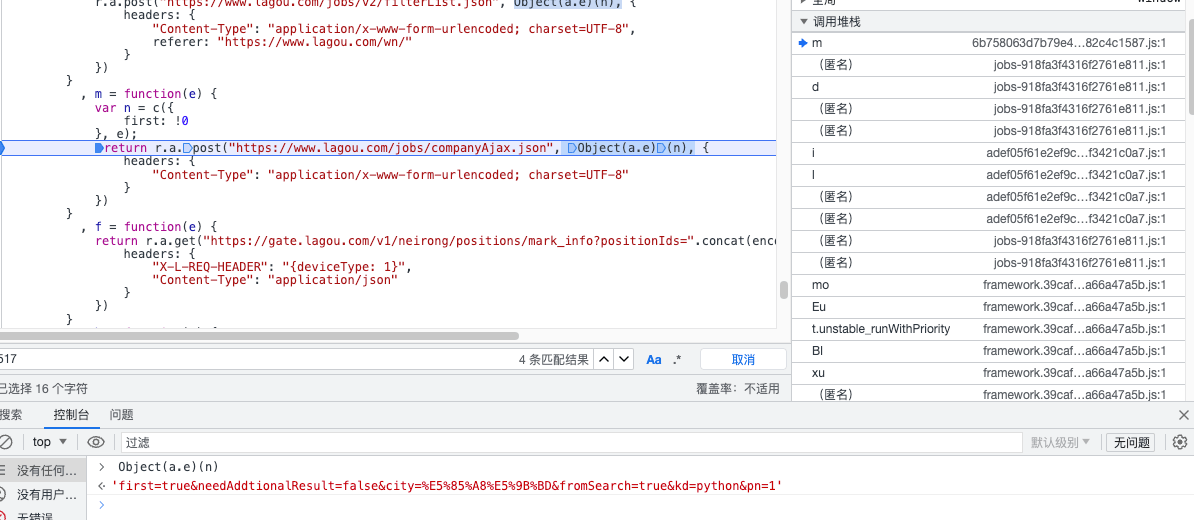Click the 取消 button
Image resolution: width=1194 pixels, height=520 pixels.
pos(743,359)
